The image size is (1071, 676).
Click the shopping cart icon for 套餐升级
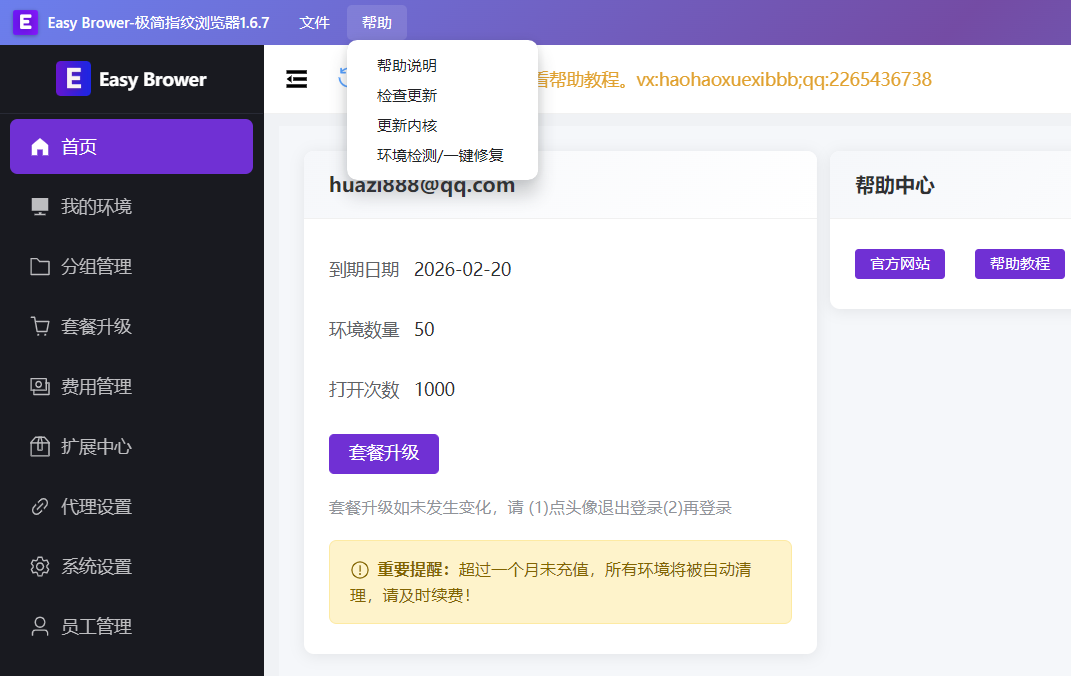click(x=40, y=327)
